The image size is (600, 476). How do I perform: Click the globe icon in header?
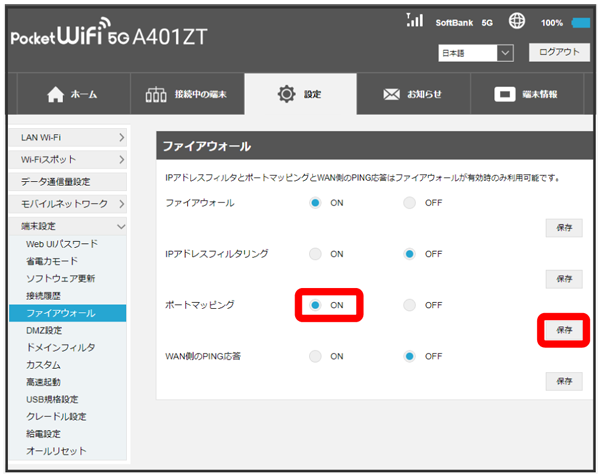tap(517, 21)
